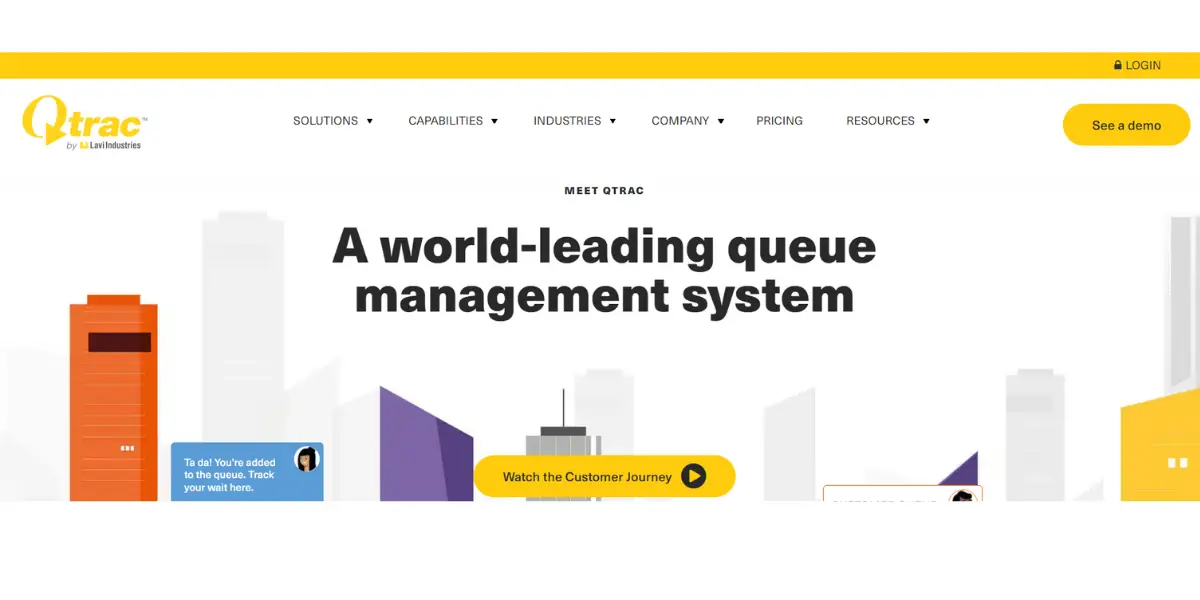Click the avatar in the blue queue message
The height and width of the screenshot is (600, 1200).
[x=307, y=459]
